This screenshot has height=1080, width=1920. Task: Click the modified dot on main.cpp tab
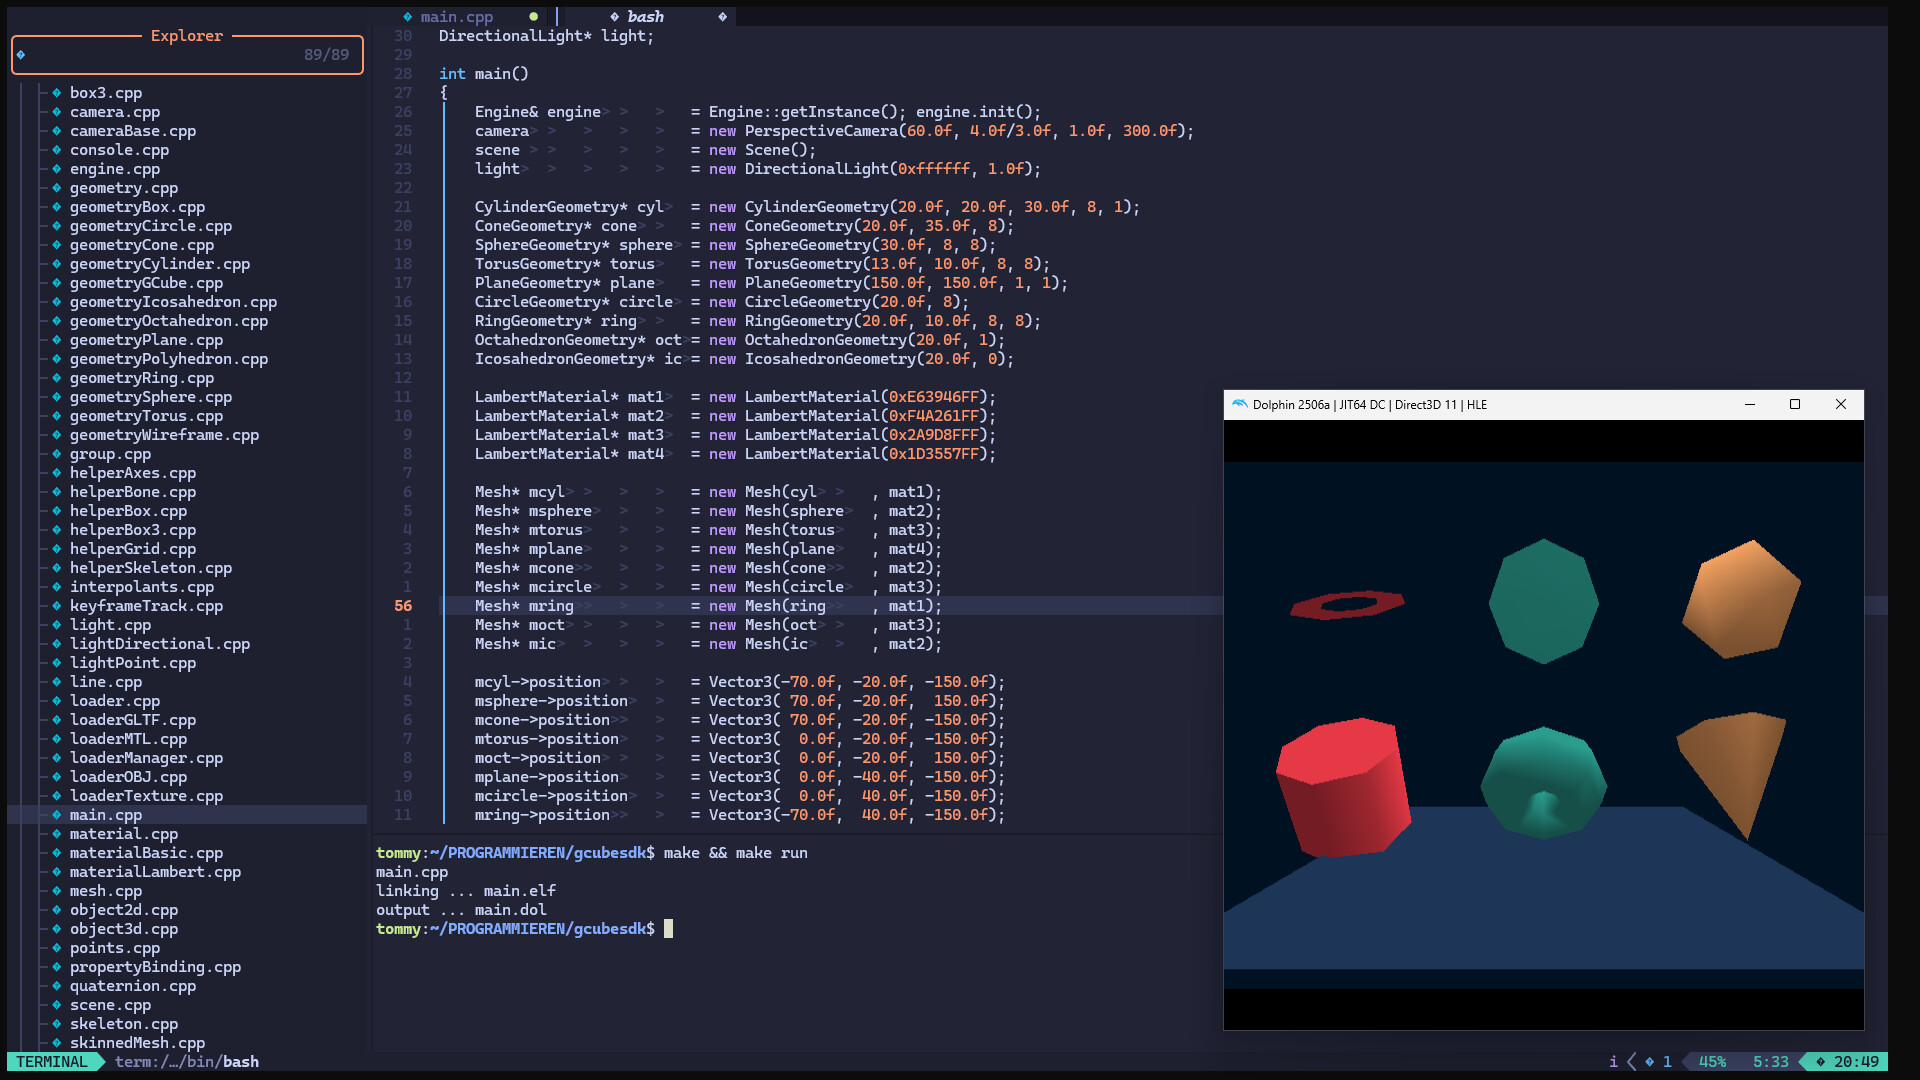(x=534, y=17)
